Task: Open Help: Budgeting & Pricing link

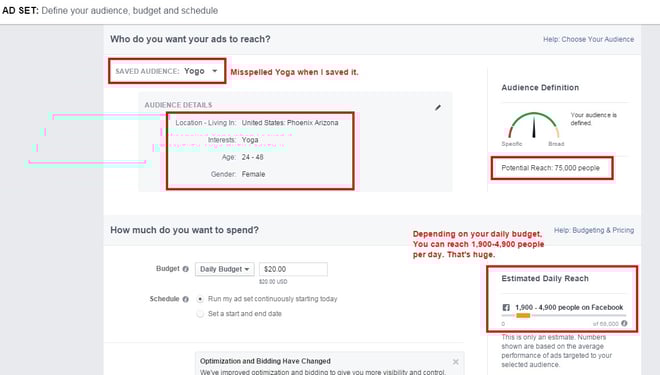Action: pyautogui.click(x=593, y=230)
